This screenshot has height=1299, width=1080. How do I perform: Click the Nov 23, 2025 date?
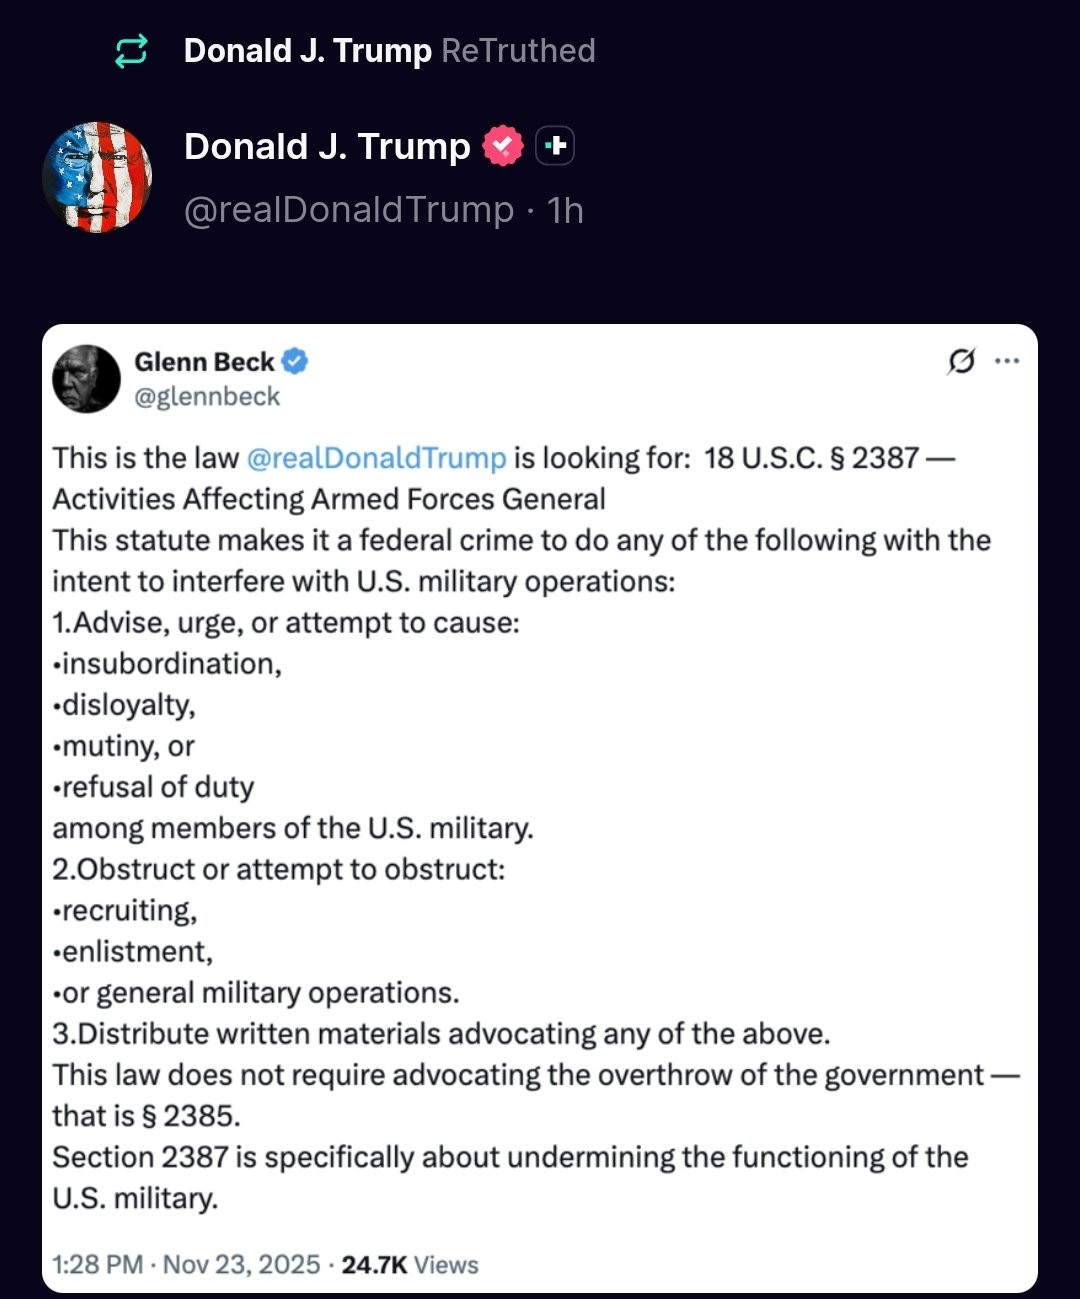pos(241,1265)
